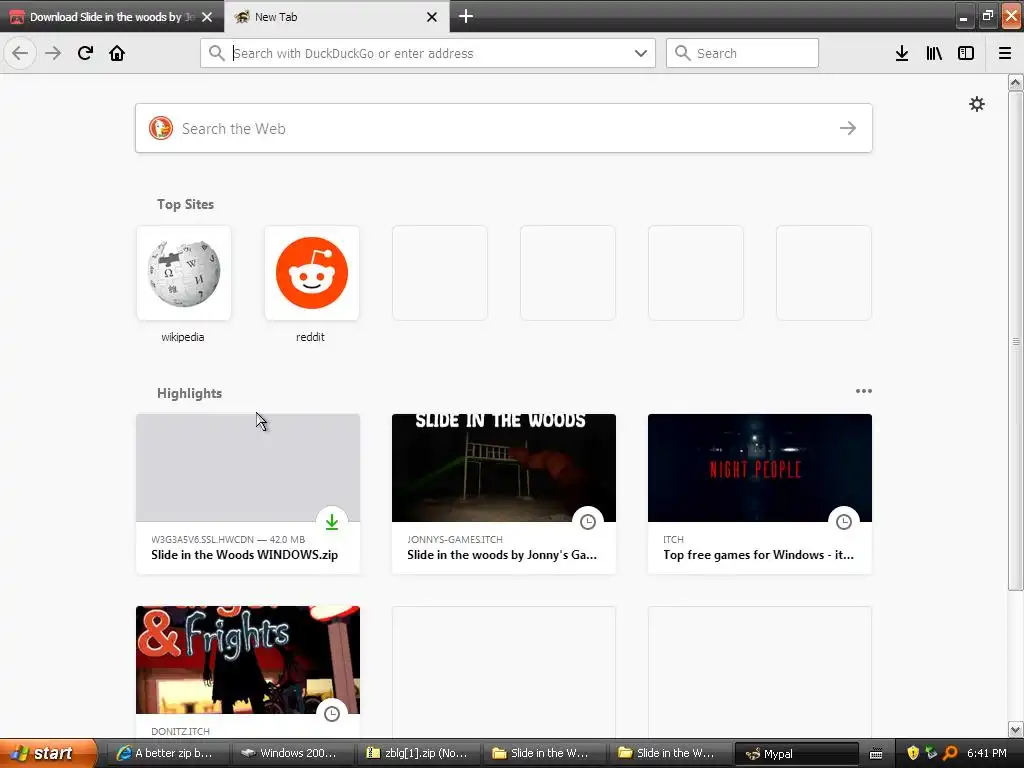Image resolution: width=1024 pixels, height=768 pixels.
Task: Click history clock icon on Slide in the woods card
Action: click(588, 521)
